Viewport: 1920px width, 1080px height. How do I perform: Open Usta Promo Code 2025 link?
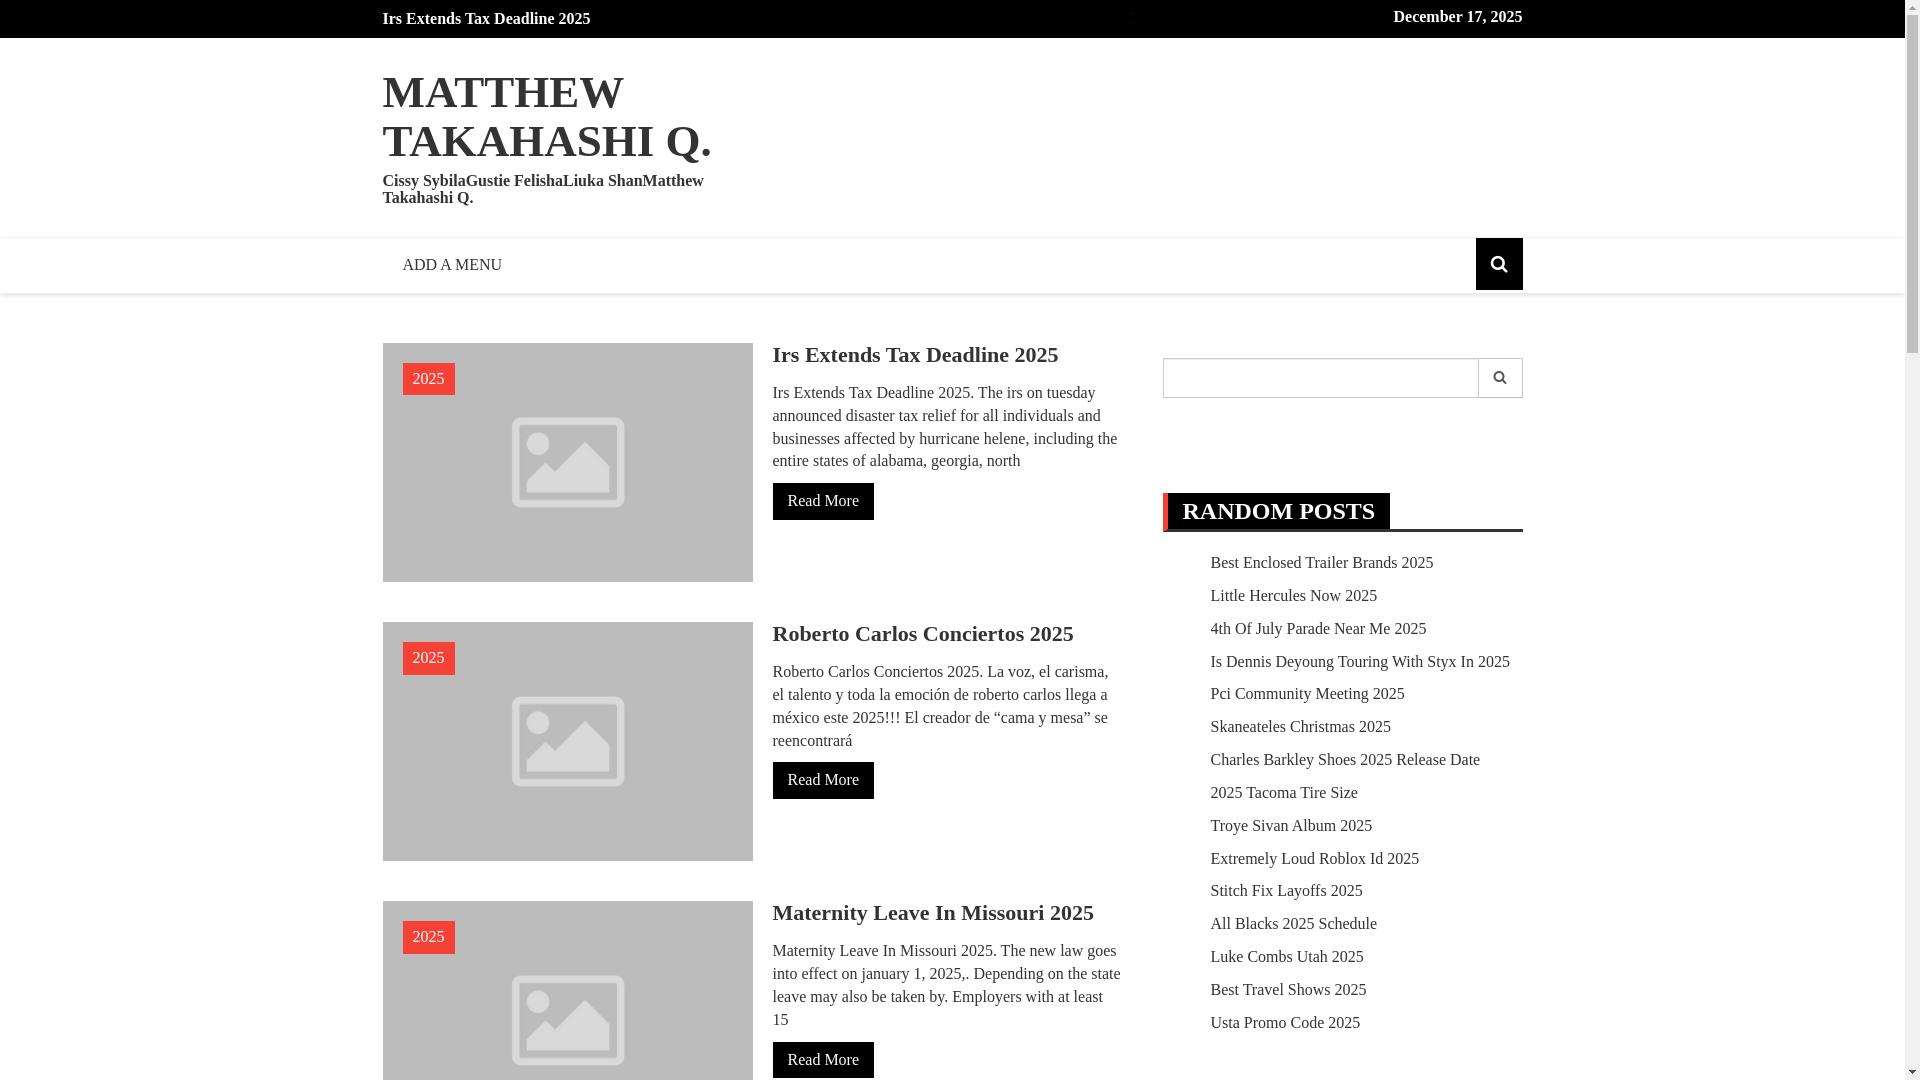1284,1023
